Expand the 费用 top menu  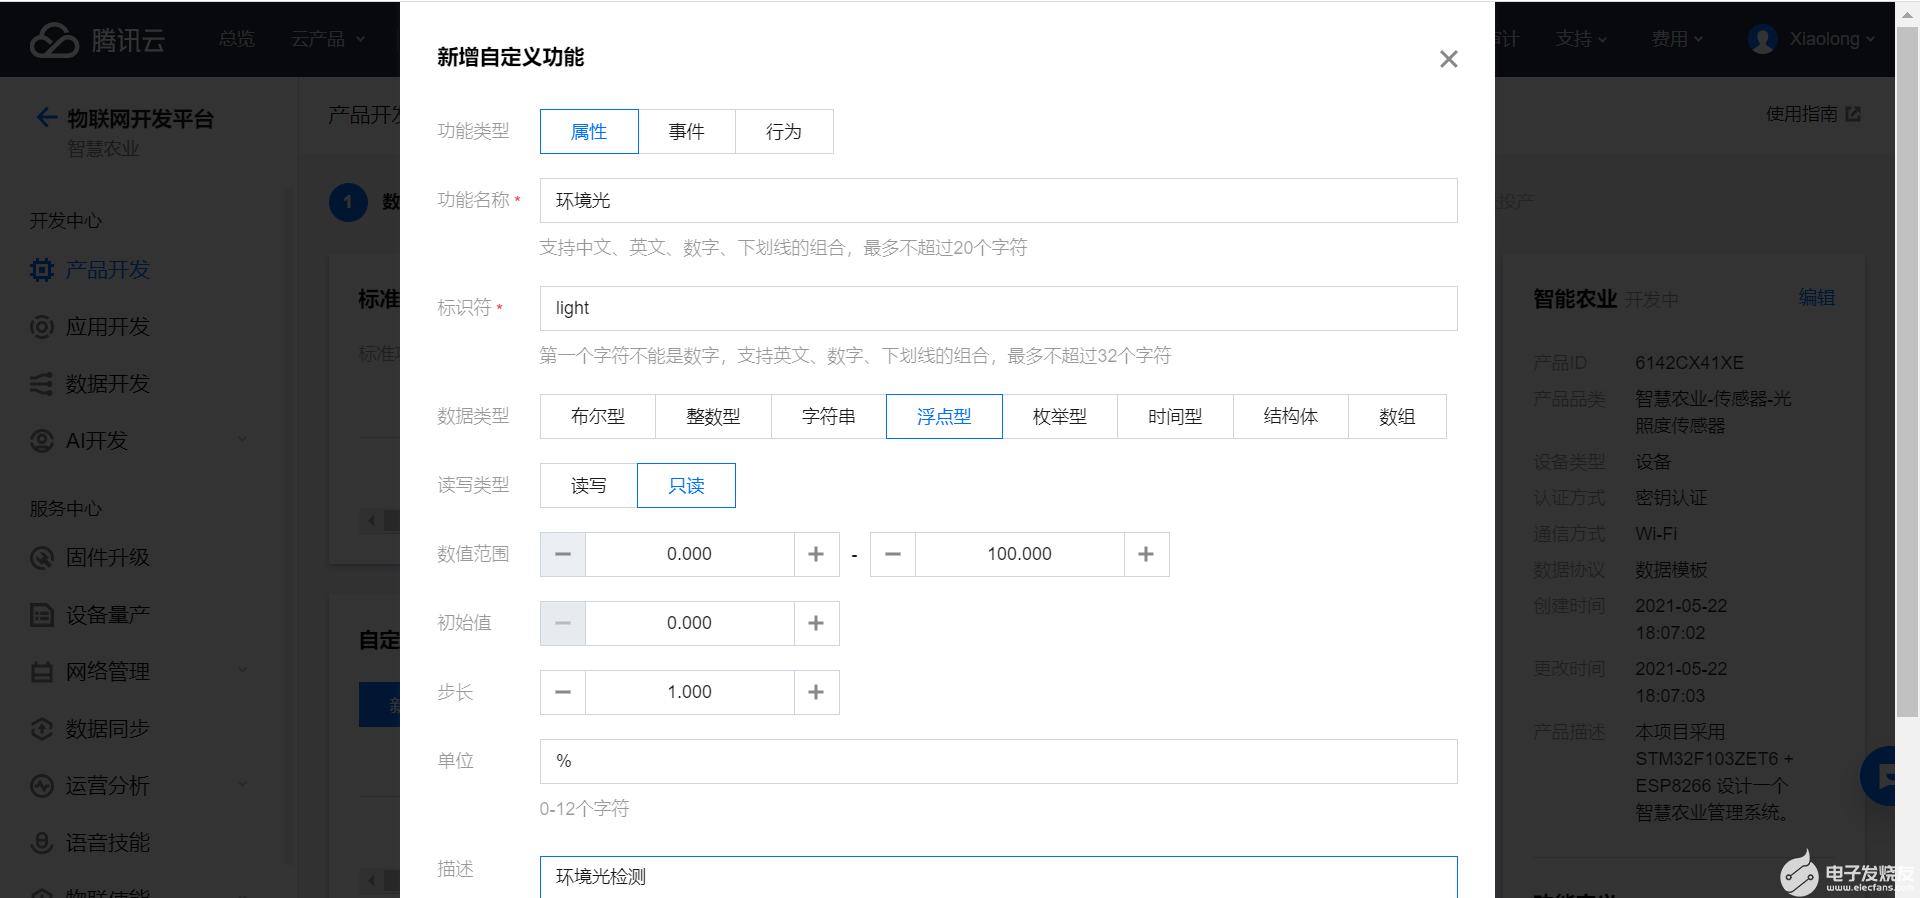coord(1677,39)
